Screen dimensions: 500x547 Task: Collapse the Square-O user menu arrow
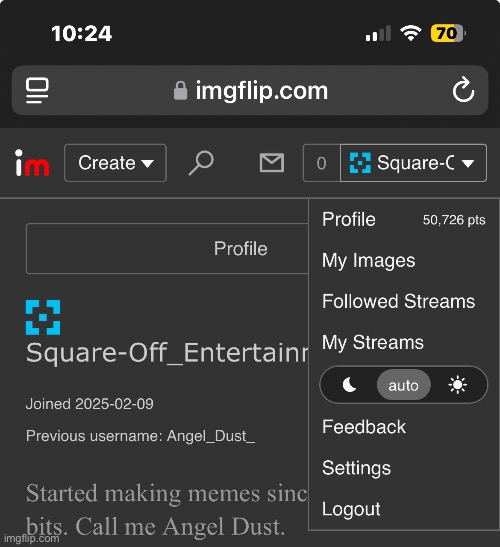pos(468,163)
